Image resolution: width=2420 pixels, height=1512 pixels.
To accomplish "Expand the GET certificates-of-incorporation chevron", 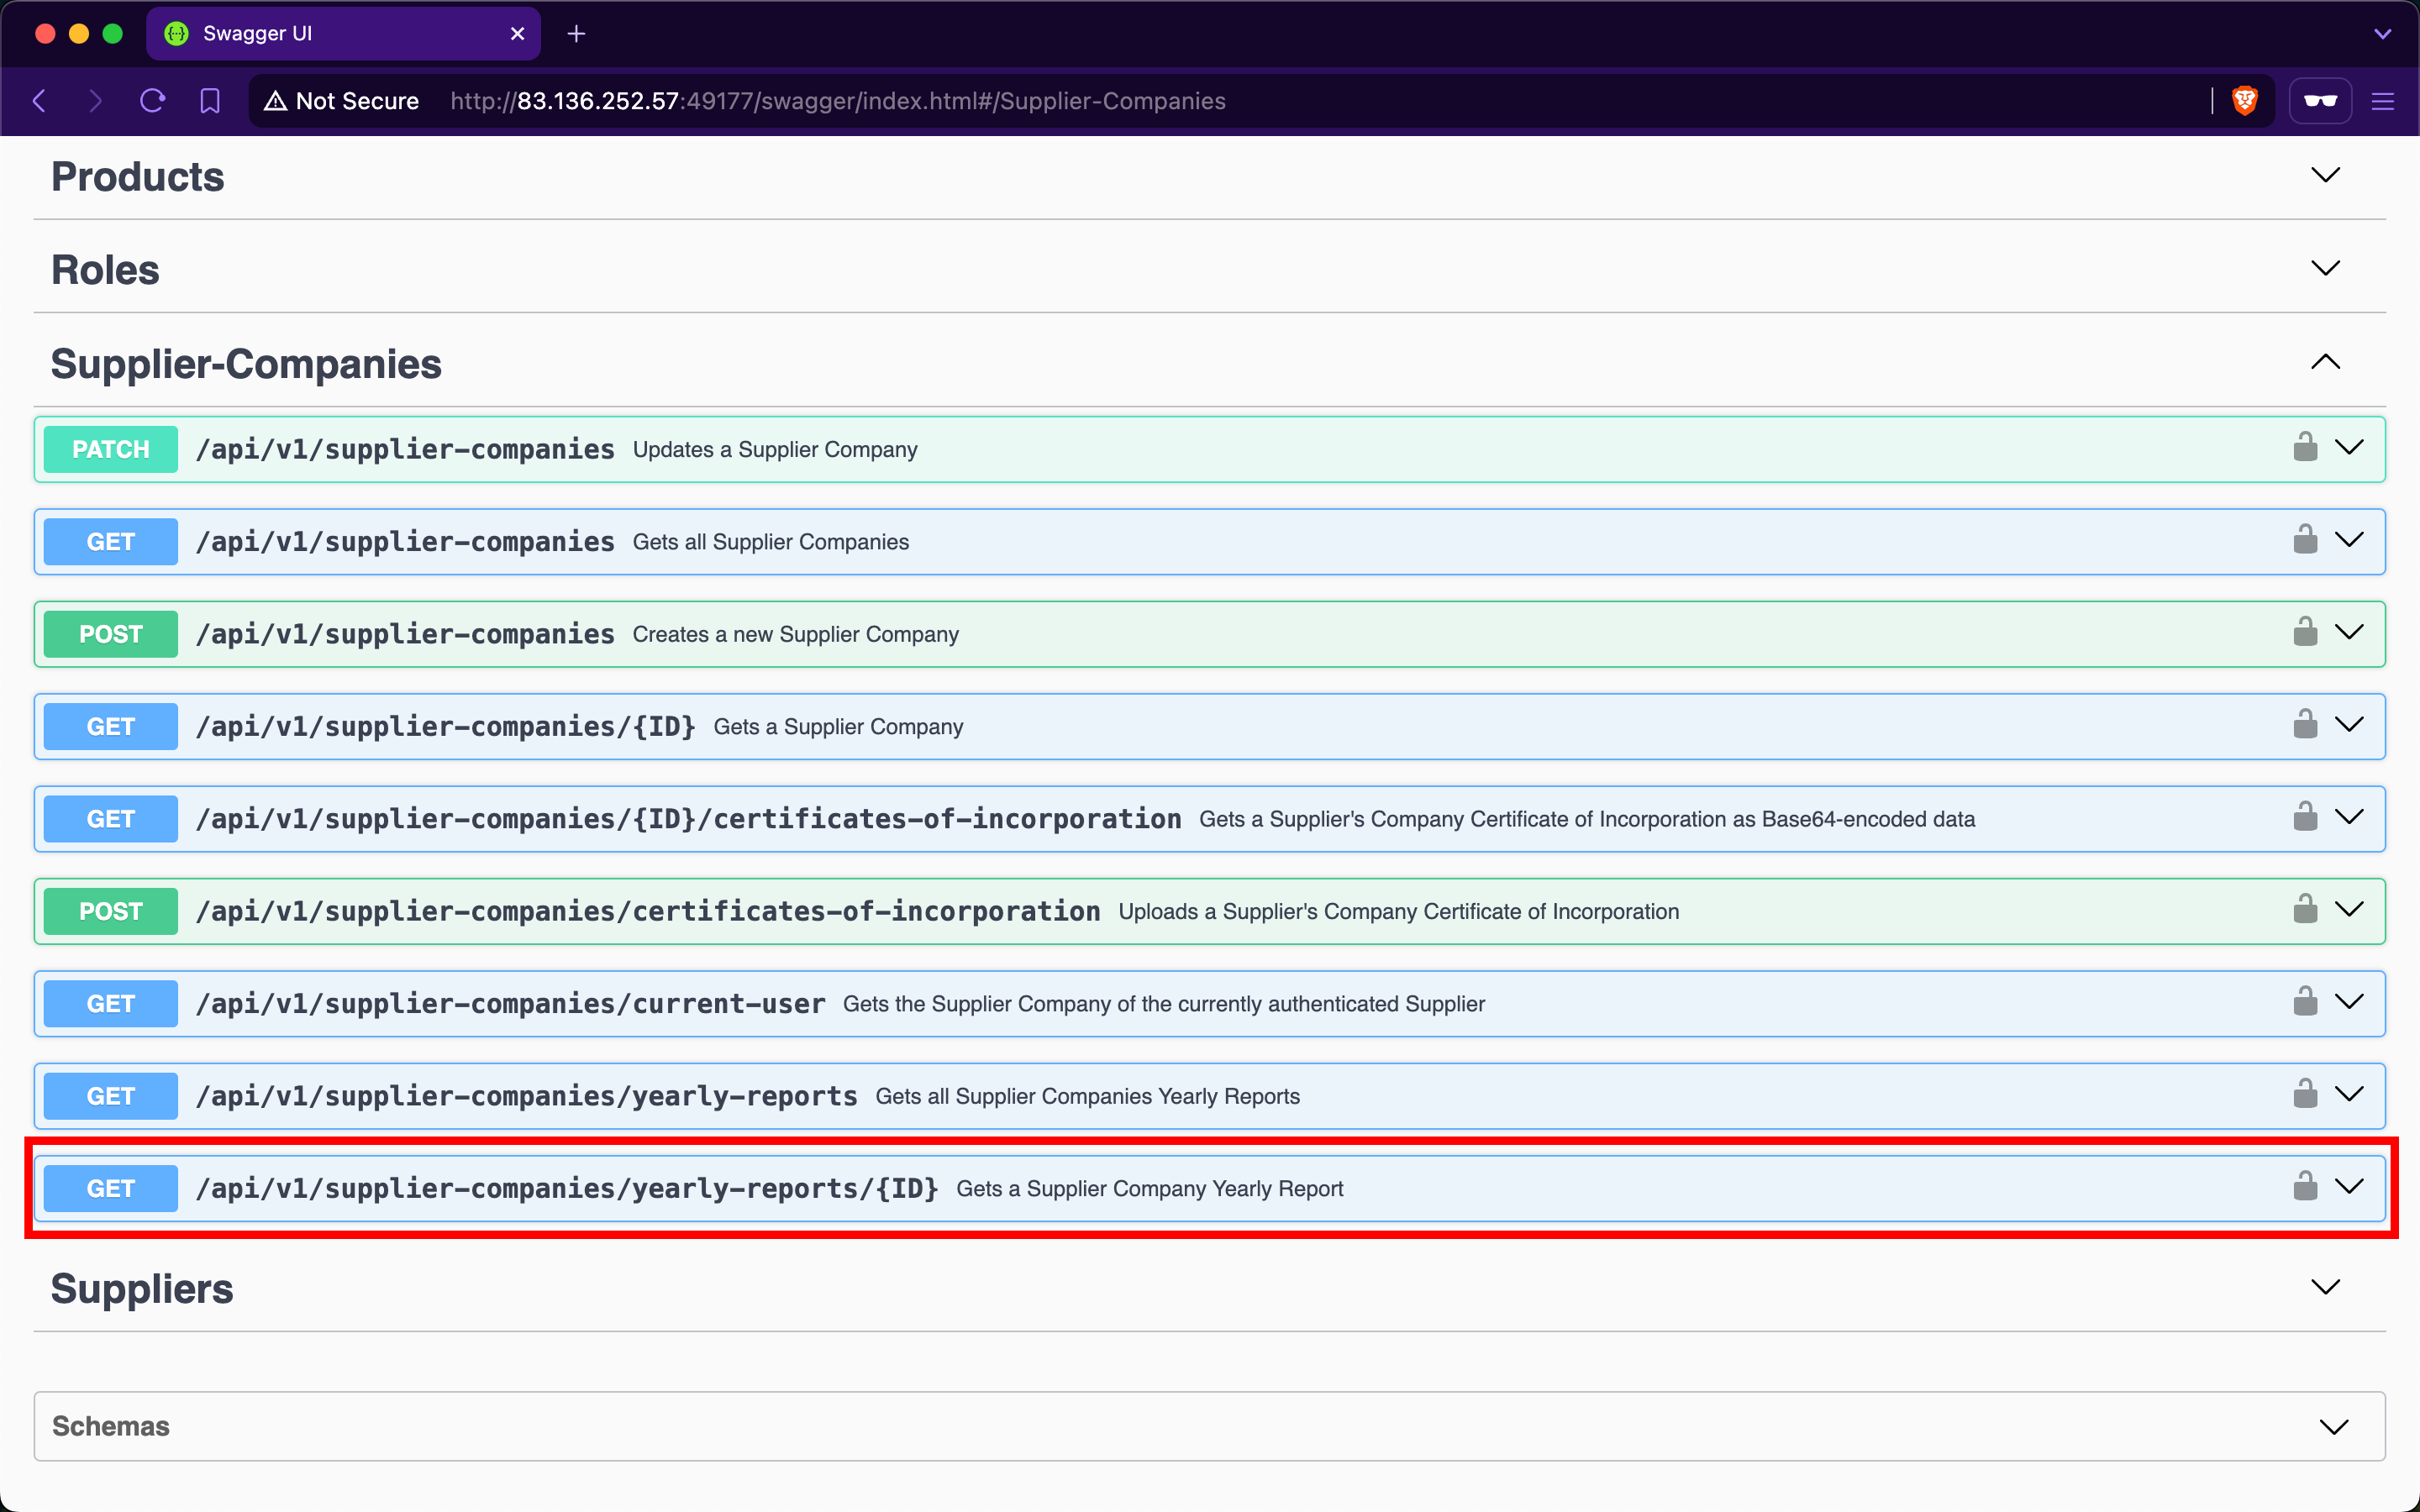I will tap(2349, 817).
